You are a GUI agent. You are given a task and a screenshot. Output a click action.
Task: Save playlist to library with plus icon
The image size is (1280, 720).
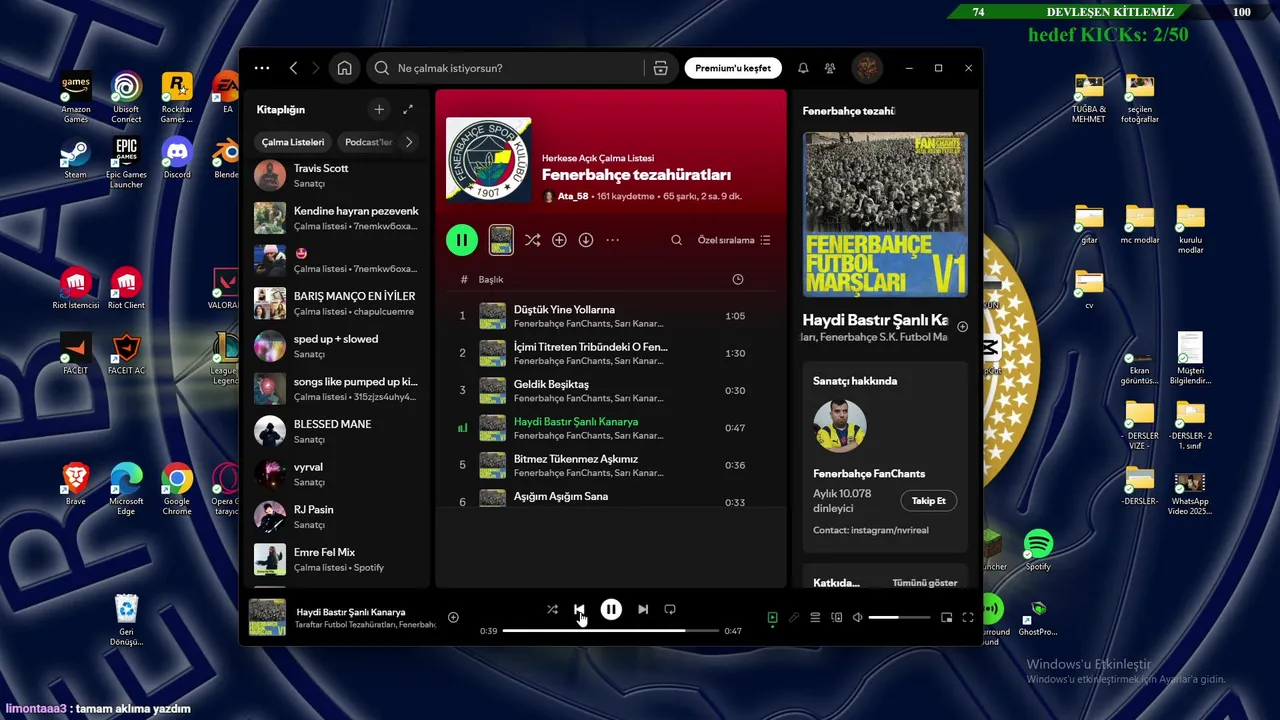(559, 240)
